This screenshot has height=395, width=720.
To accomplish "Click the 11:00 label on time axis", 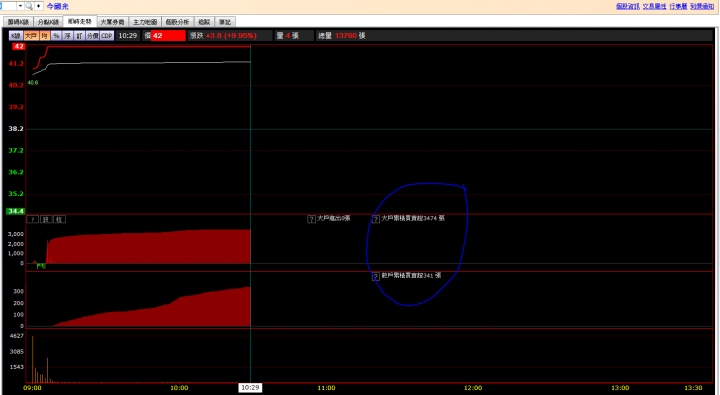I will click(x=326, y=388).
